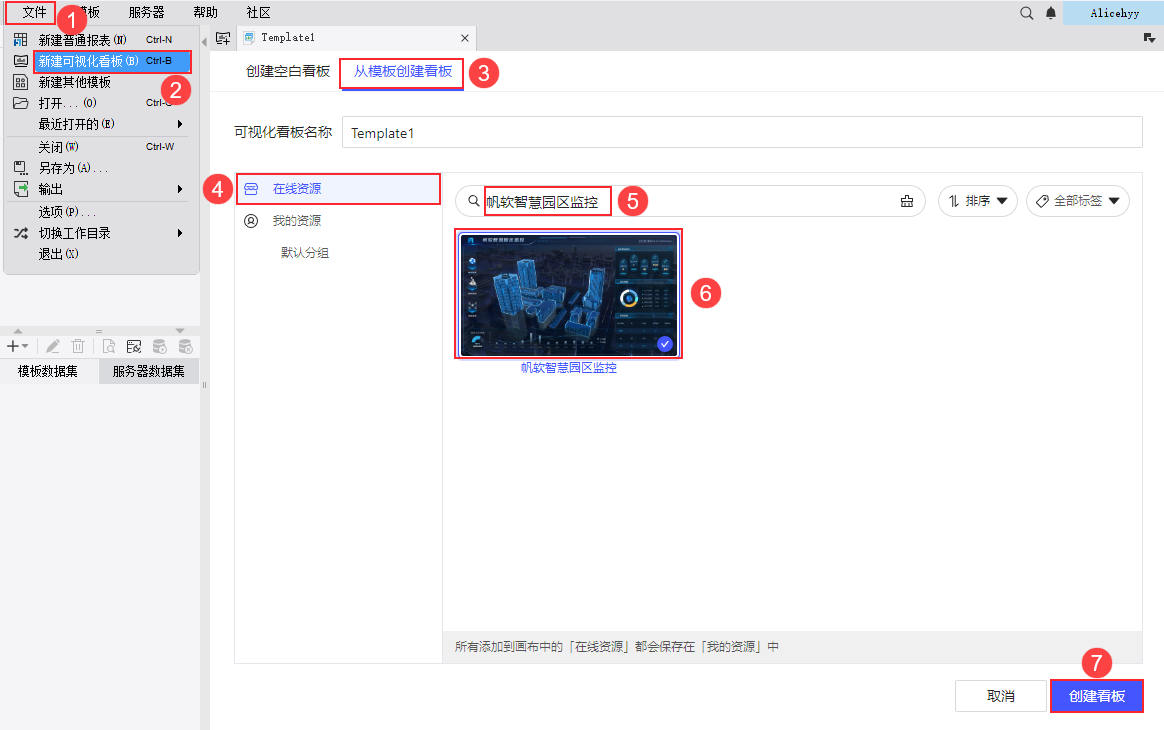
Task: Collapse the left panel arrow
Action: point(204,42)
